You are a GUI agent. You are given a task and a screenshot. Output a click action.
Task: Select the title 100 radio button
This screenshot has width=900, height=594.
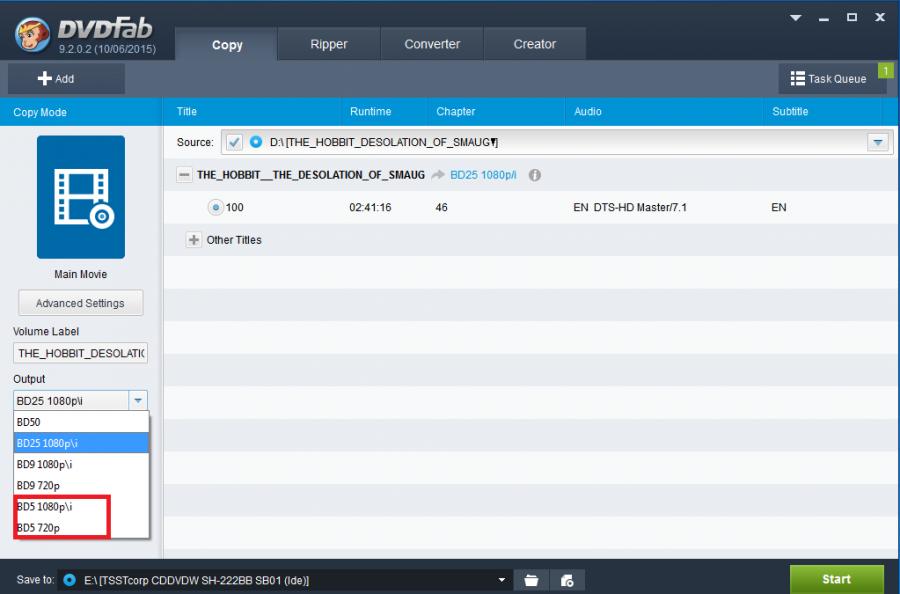point(215,208)
